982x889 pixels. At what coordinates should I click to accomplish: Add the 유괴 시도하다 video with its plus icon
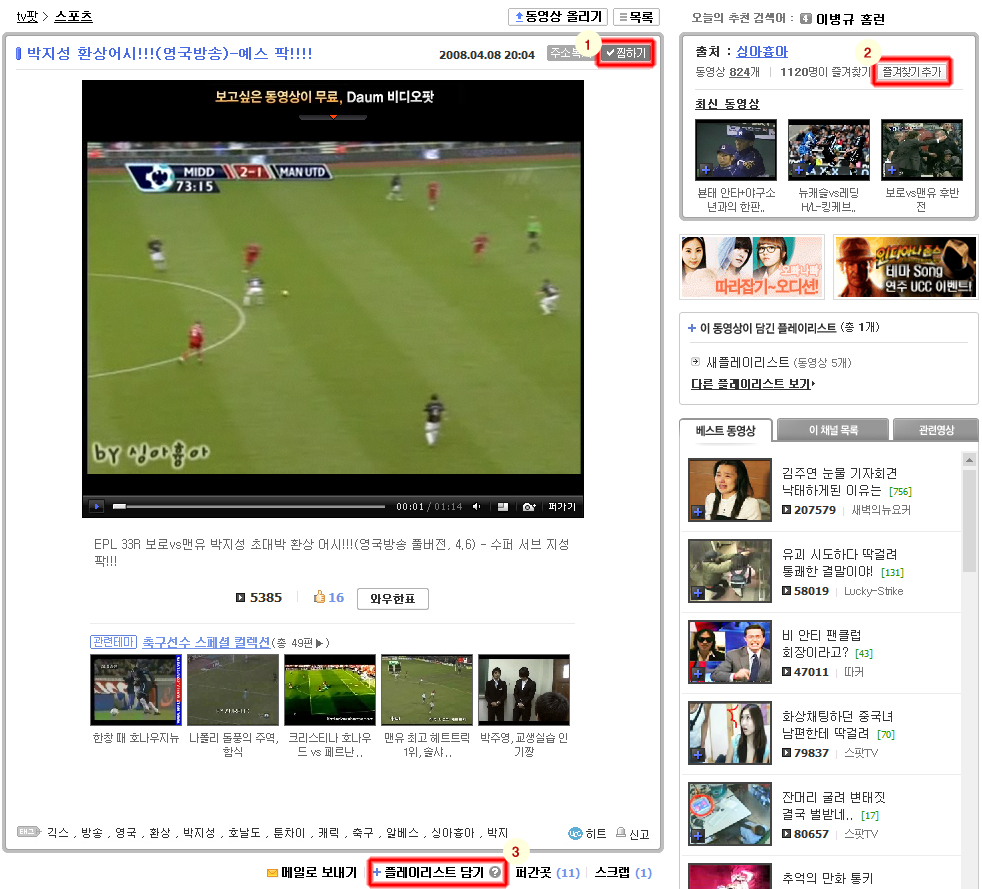[698, 593]
